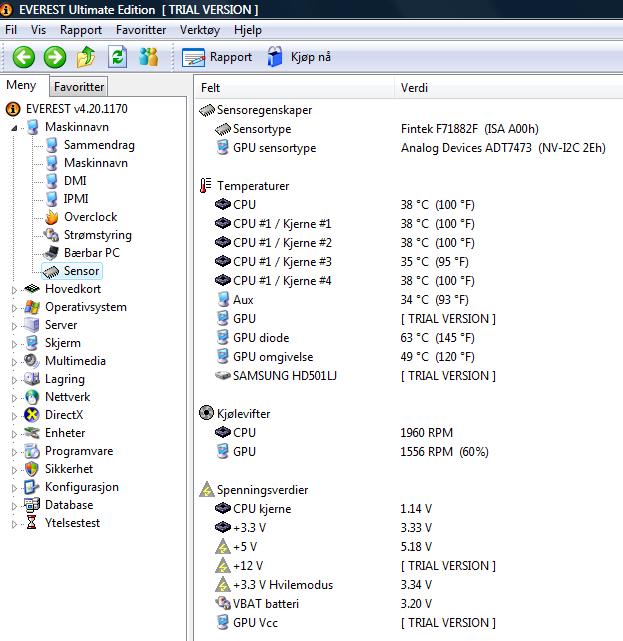The width and height of the screenshot is (623, 641).
Task: Click the Kjøp nå toolbar button
Action: coord(299,57)
